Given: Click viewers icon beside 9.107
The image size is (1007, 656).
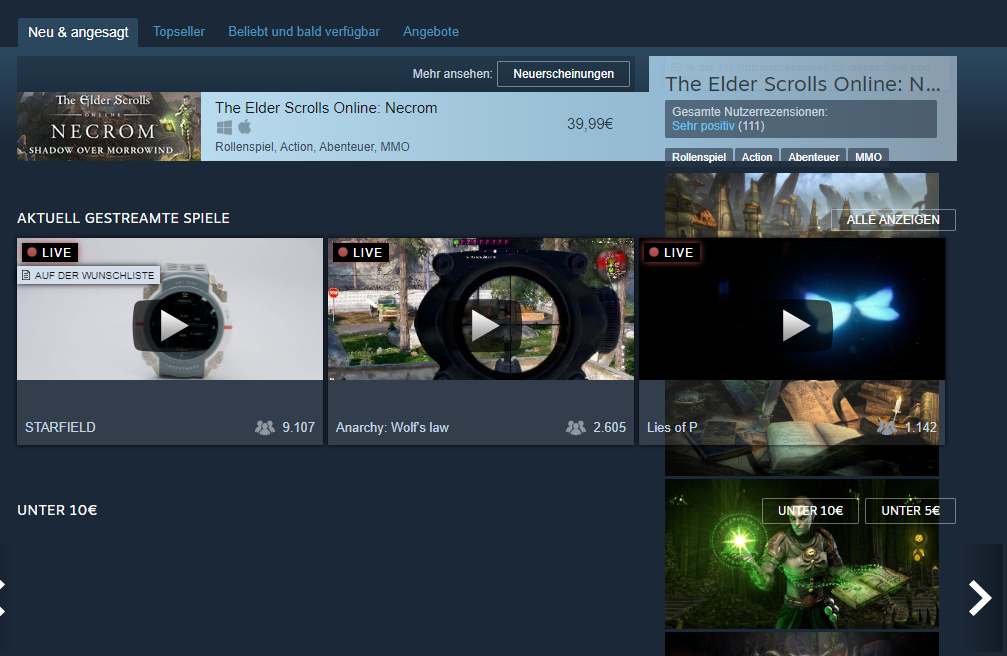Looking at the screenshot, I should point(265,427).
